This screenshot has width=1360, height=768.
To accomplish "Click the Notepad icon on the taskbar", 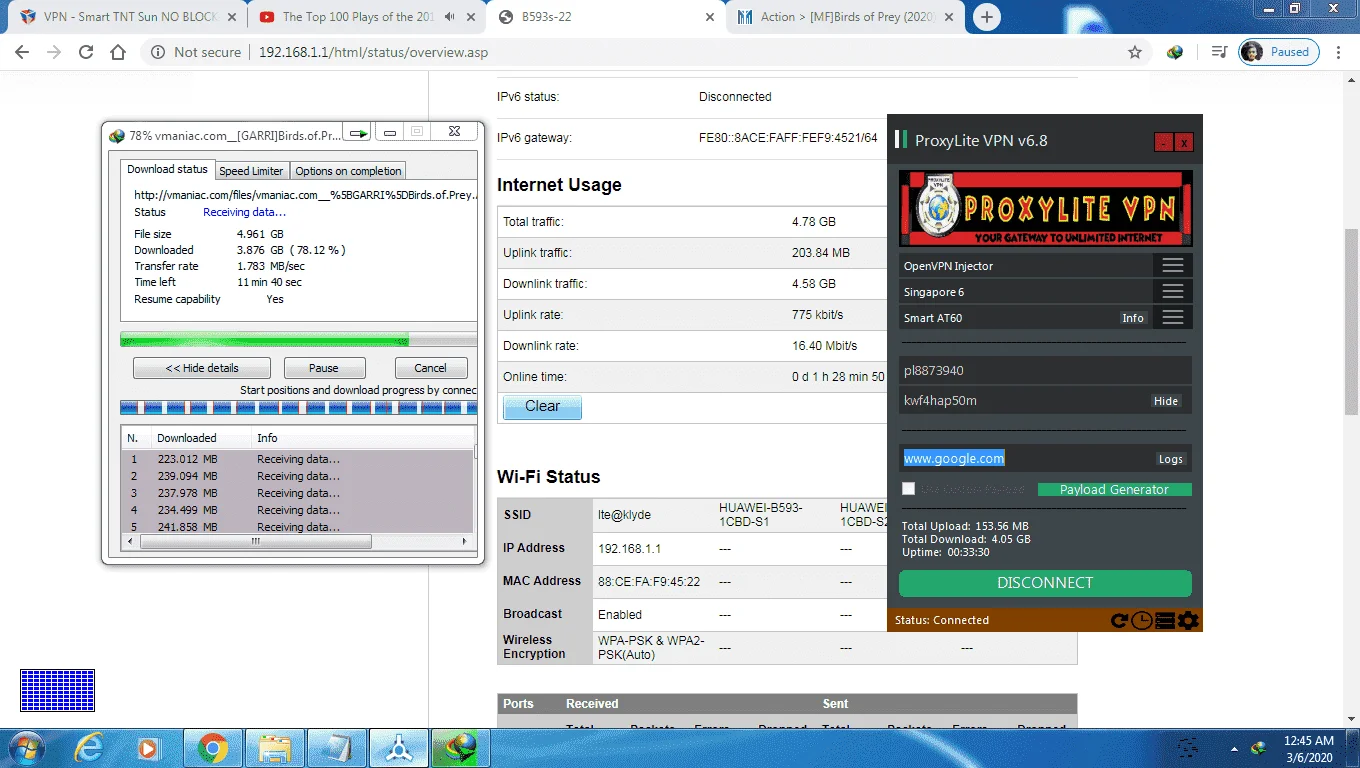I will click(336, 747).
